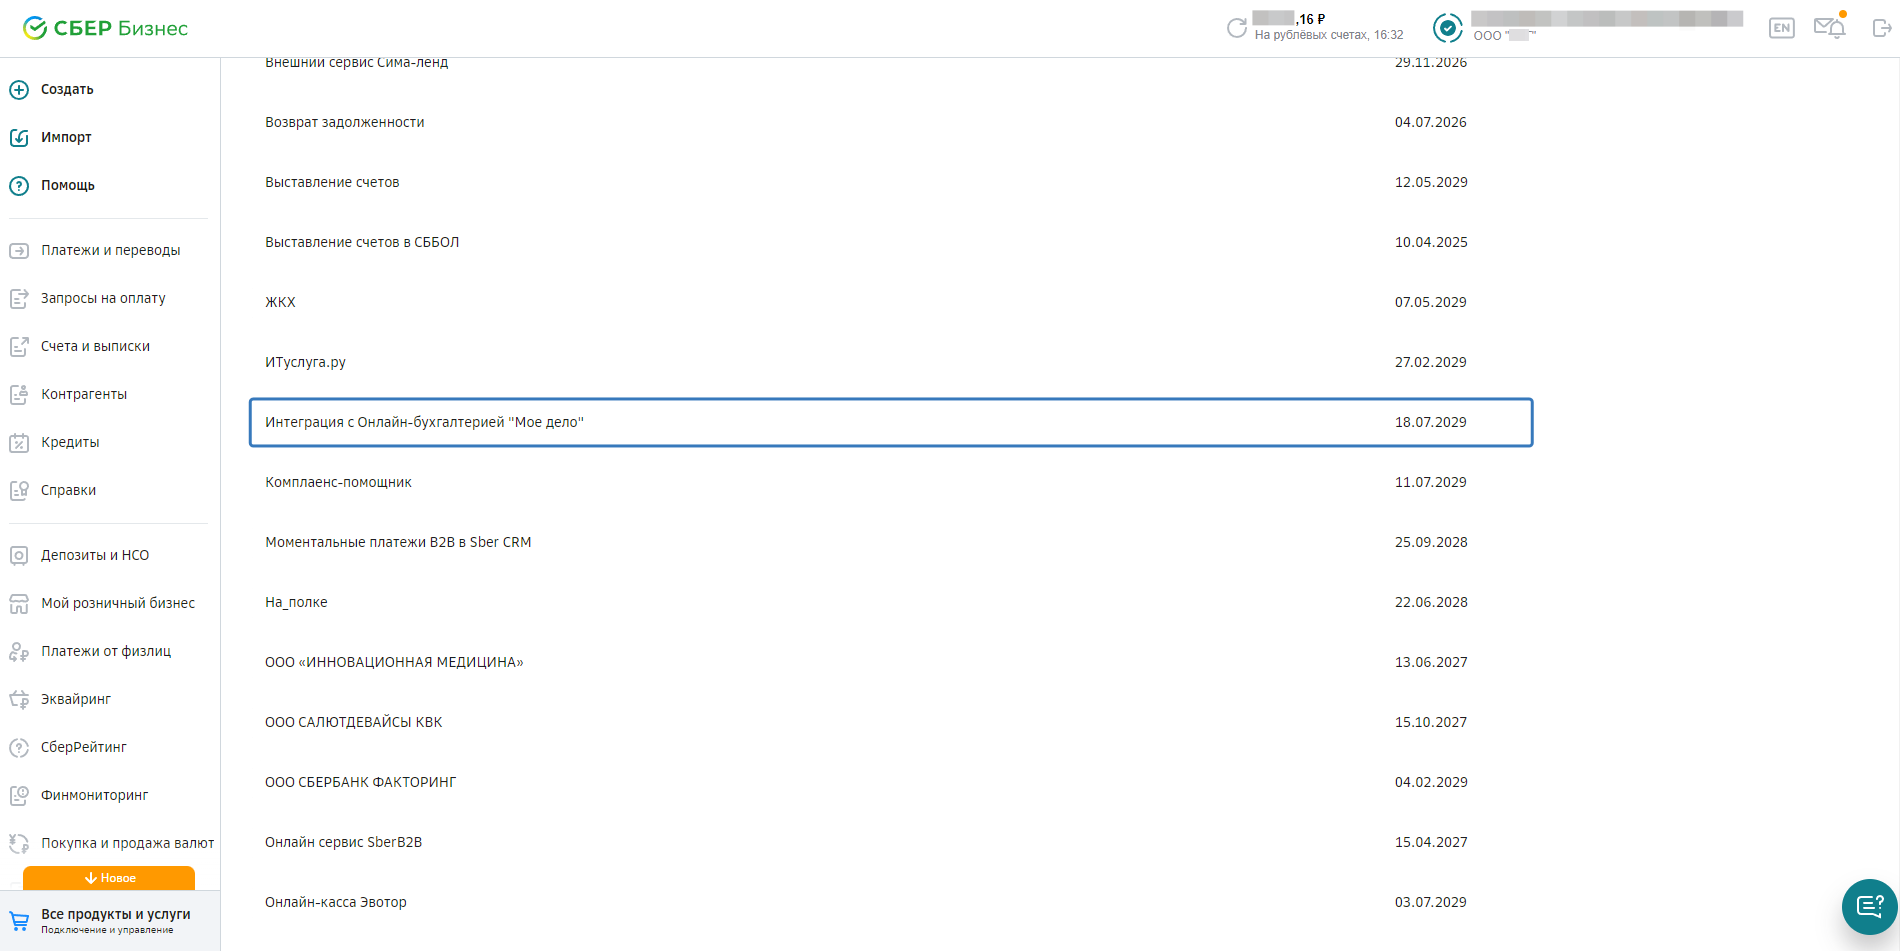Select ООО «ИННОВАЦИОННАЯ МЕДИЦИНА» row
The height and width of the screenshot is (951, 1900).
pos(890,662)
